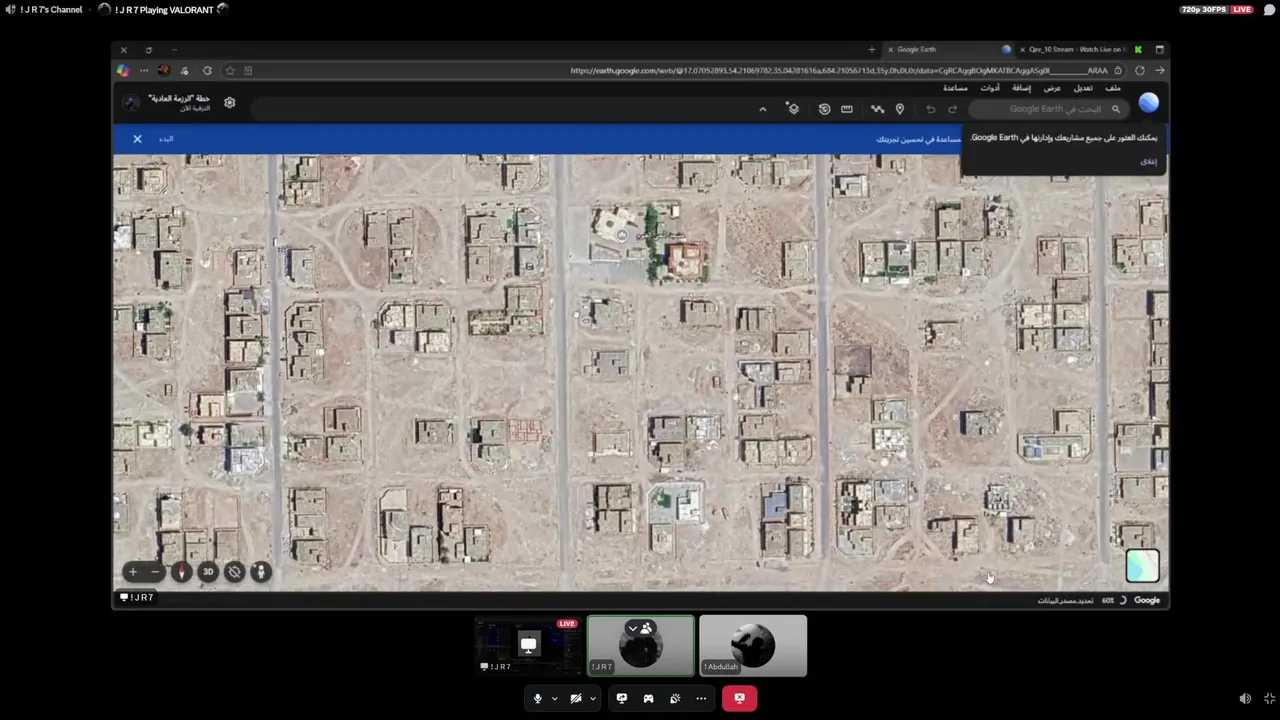
Task: Activate the Street View pegman
Action: [x=260, y=572]
